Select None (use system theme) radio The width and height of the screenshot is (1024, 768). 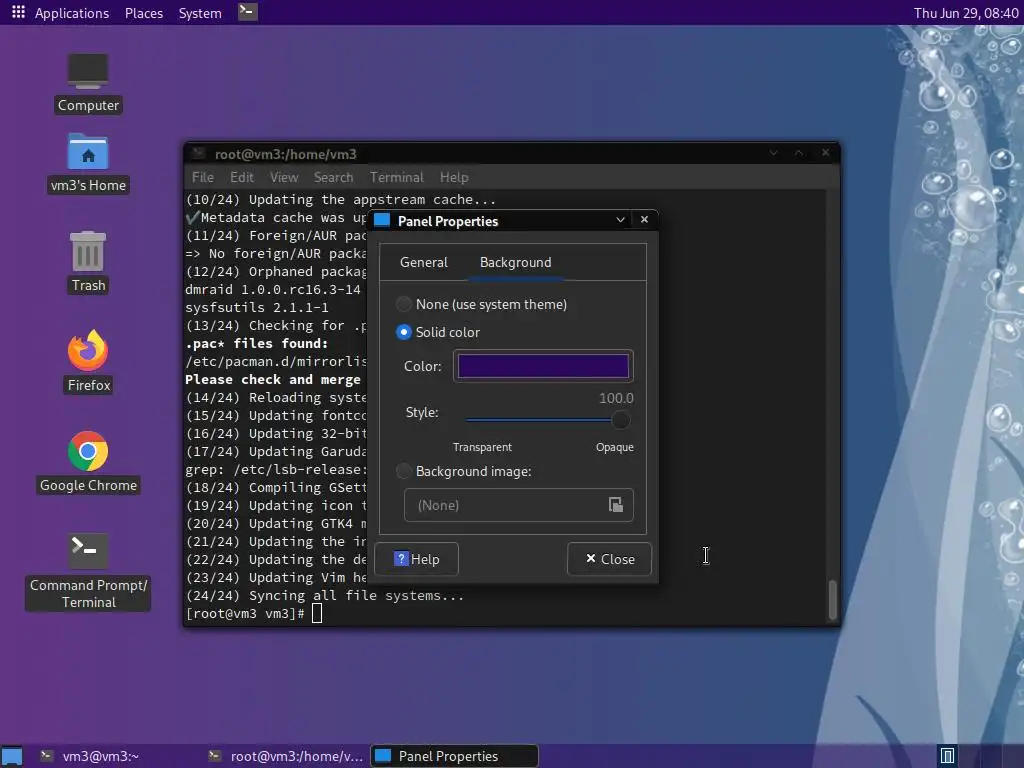click(404, 304)
